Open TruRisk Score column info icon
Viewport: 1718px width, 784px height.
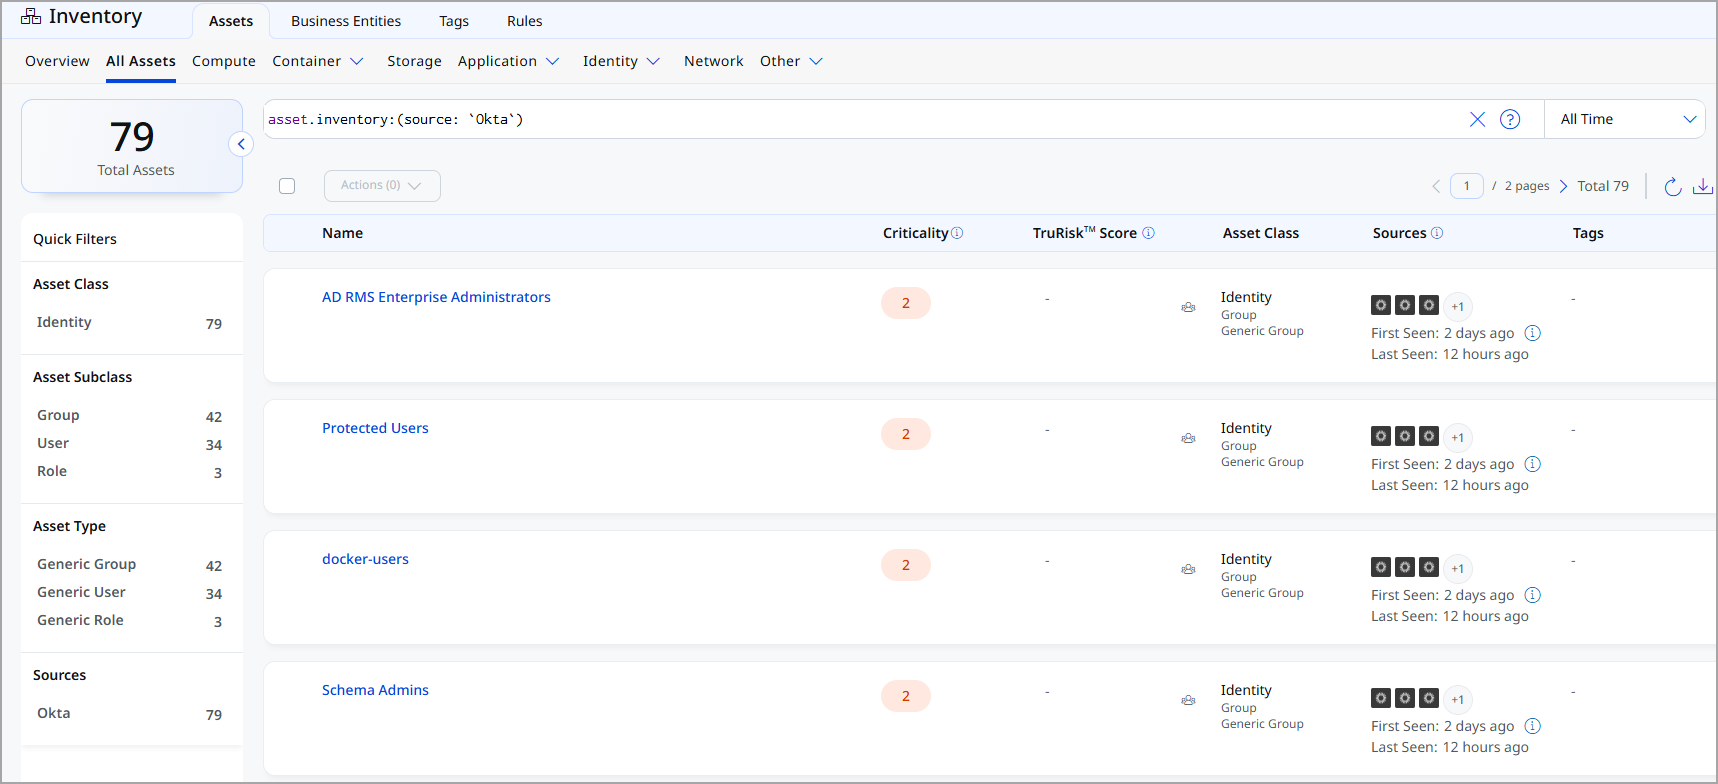pos(1148,233)
